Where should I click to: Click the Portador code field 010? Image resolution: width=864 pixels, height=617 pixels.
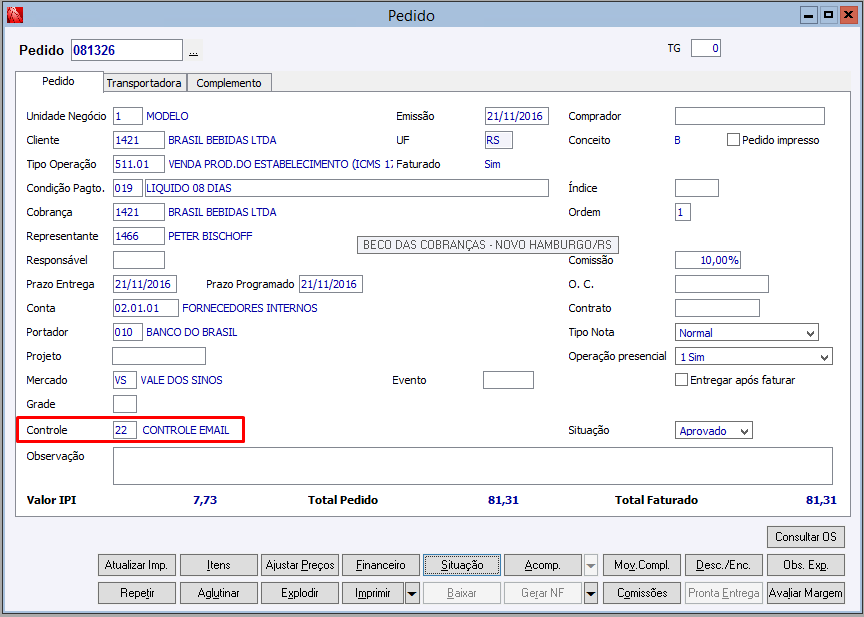point(128,332)
